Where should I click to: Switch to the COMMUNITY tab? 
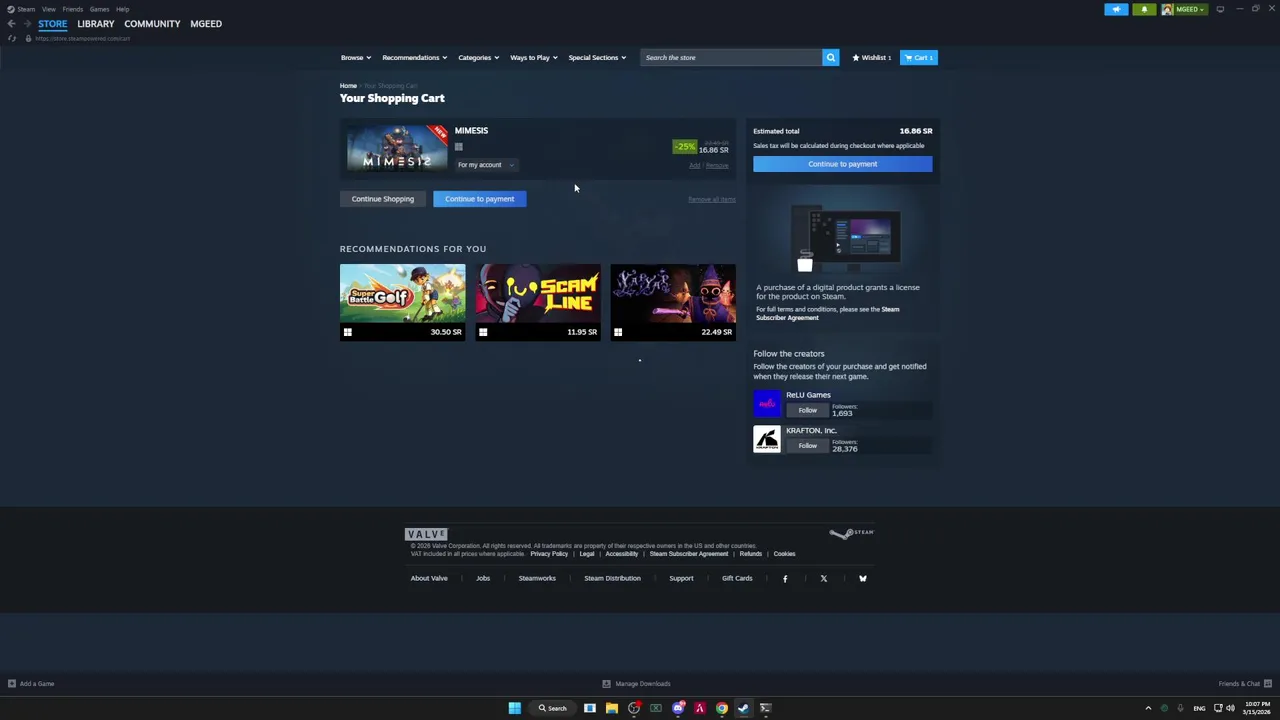click(152, 24)
